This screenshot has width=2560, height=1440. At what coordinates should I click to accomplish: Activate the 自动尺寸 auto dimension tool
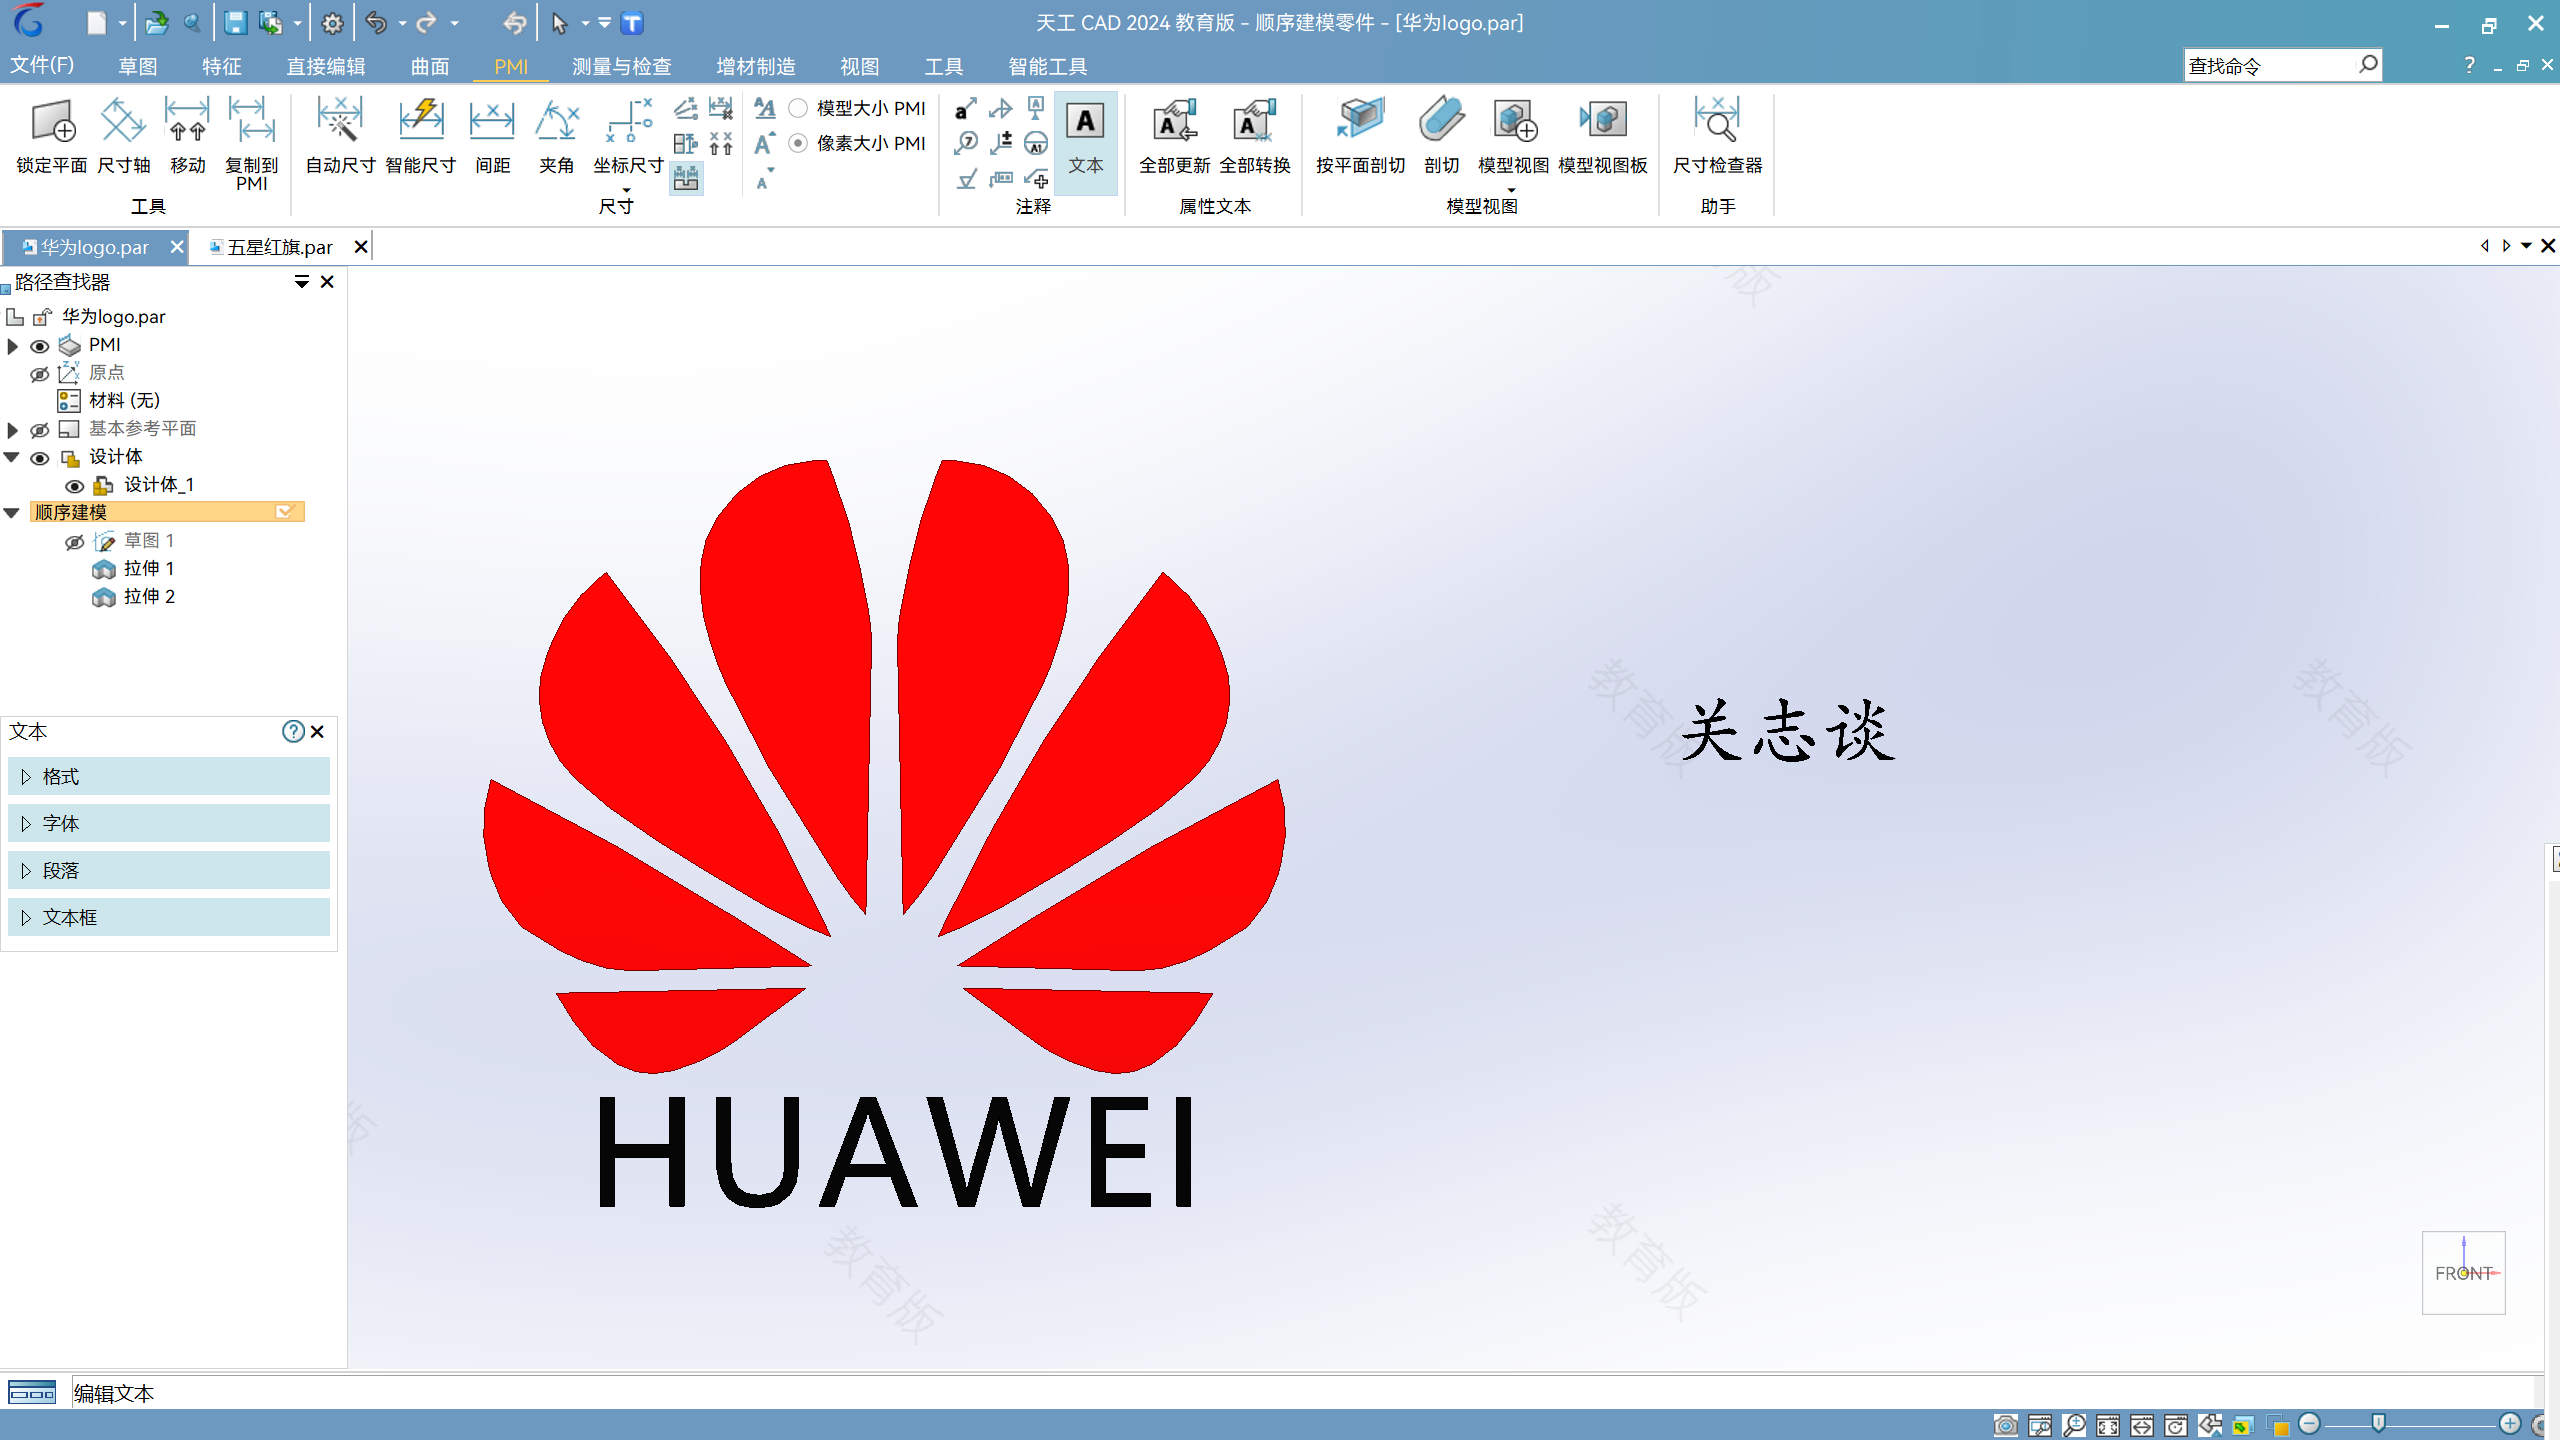340,136
